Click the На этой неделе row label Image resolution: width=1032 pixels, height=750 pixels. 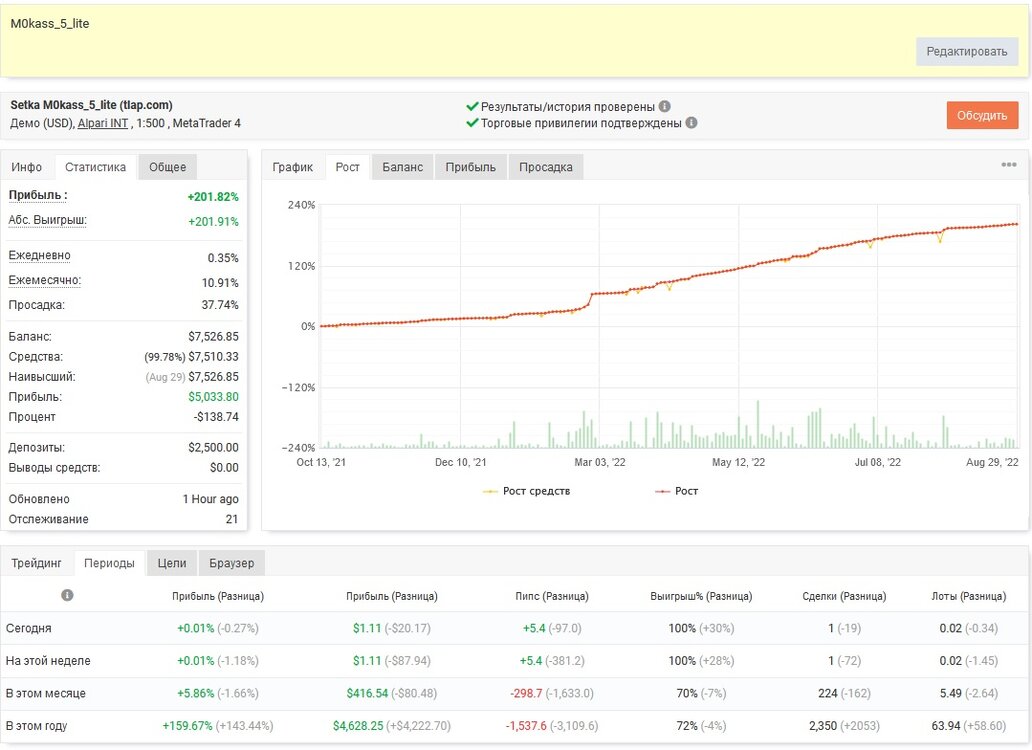[x=48, y=661]
